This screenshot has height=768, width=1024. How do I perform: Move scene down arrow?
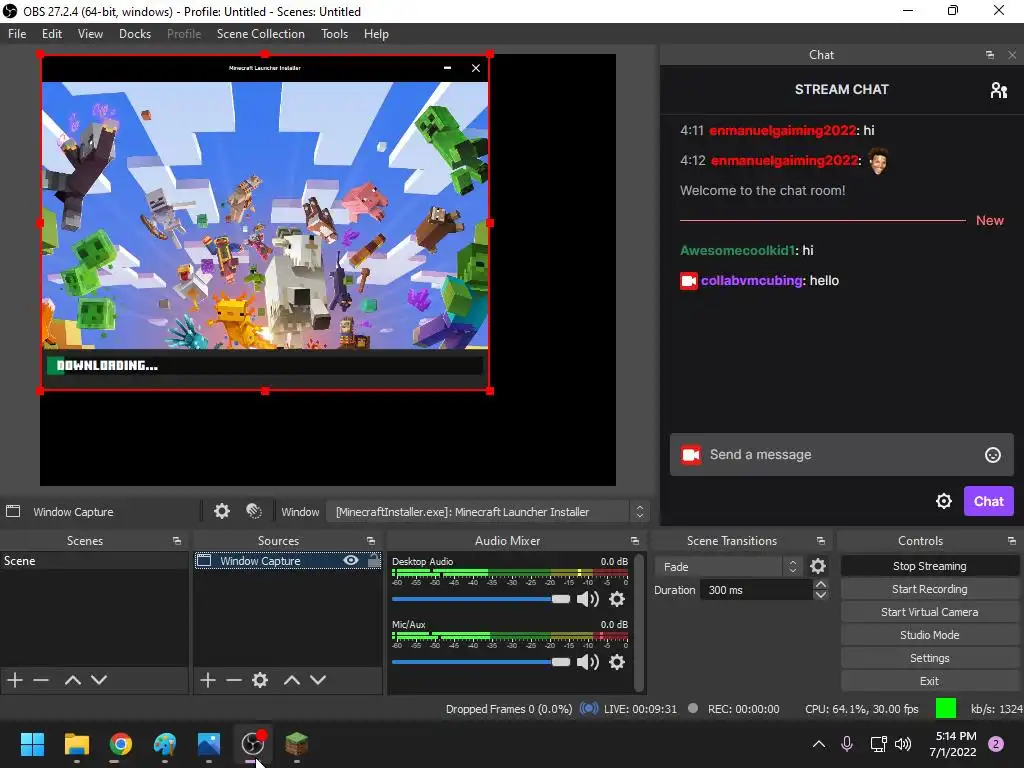(x=99, y=680)
